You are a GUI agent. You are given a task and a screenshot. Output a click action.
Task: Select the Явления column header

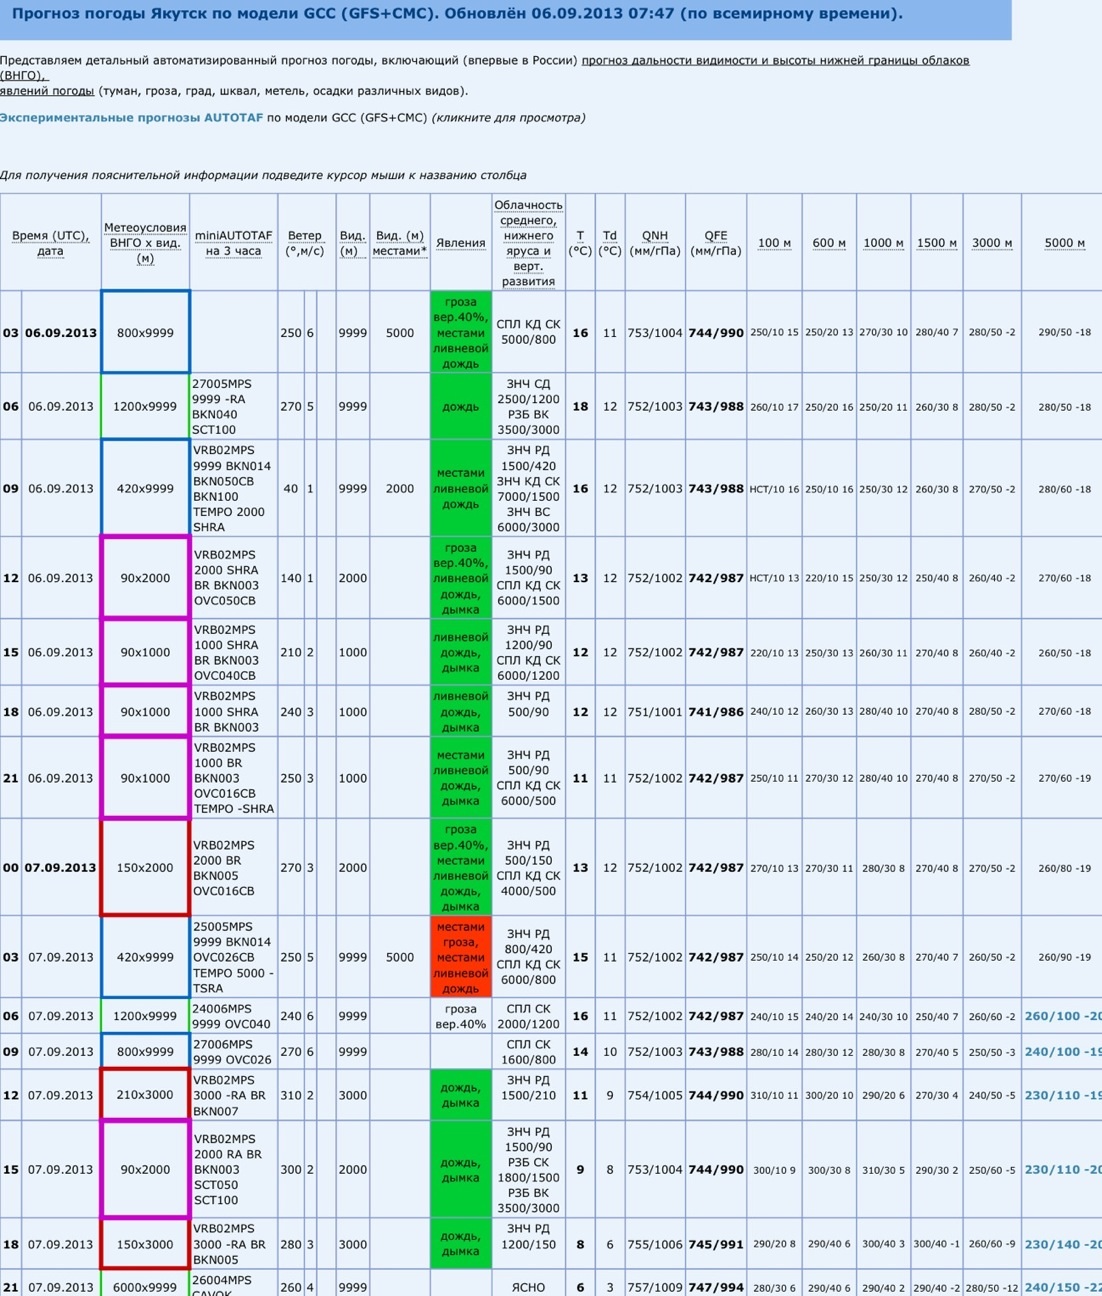[460, 243]
